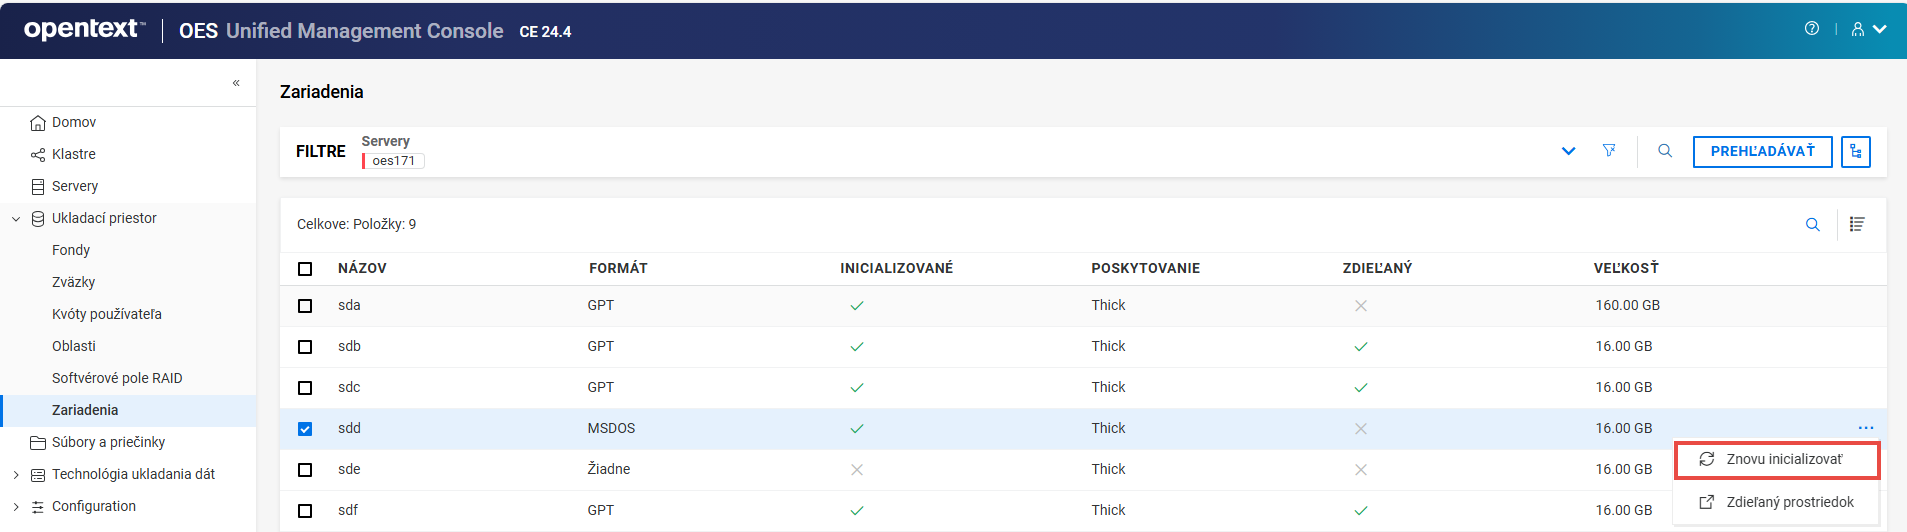Image resolution: width=1907 pixels, height=532 pixels.
Task: Click the filter funnel icon
Action: (1609, 151)
